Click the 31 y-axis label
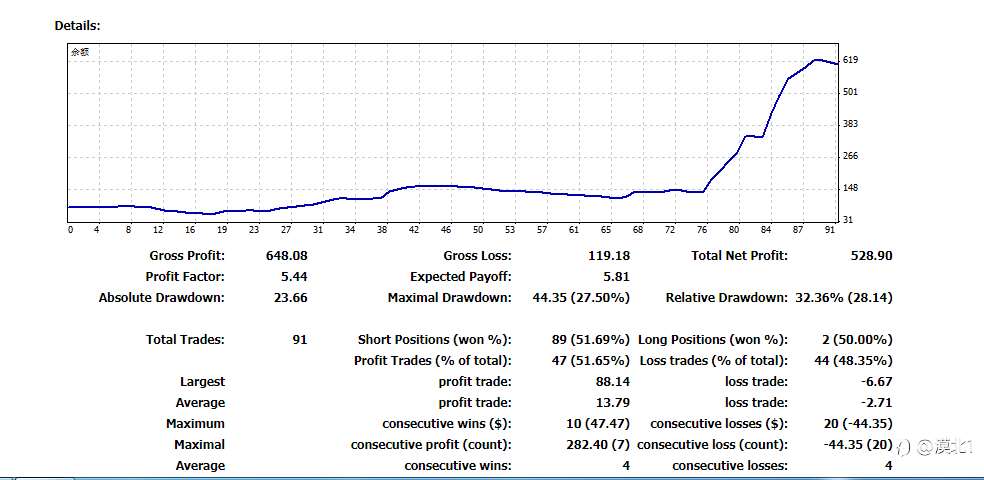This screenshot has height=480, width=984. [x=848, y=220]
